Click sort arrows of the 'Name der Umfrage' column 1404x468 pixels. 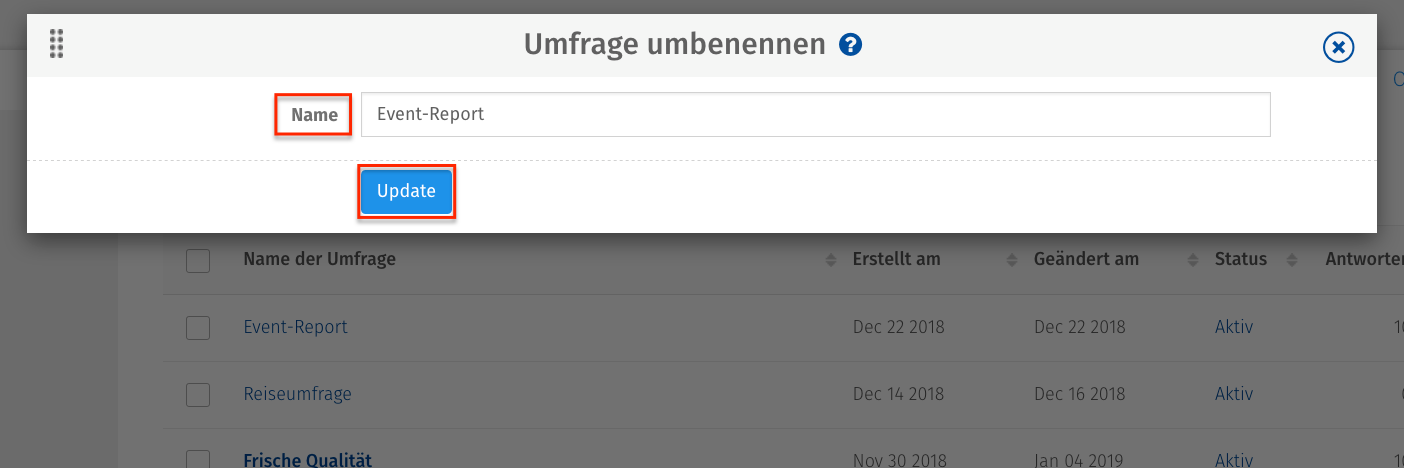830,260
